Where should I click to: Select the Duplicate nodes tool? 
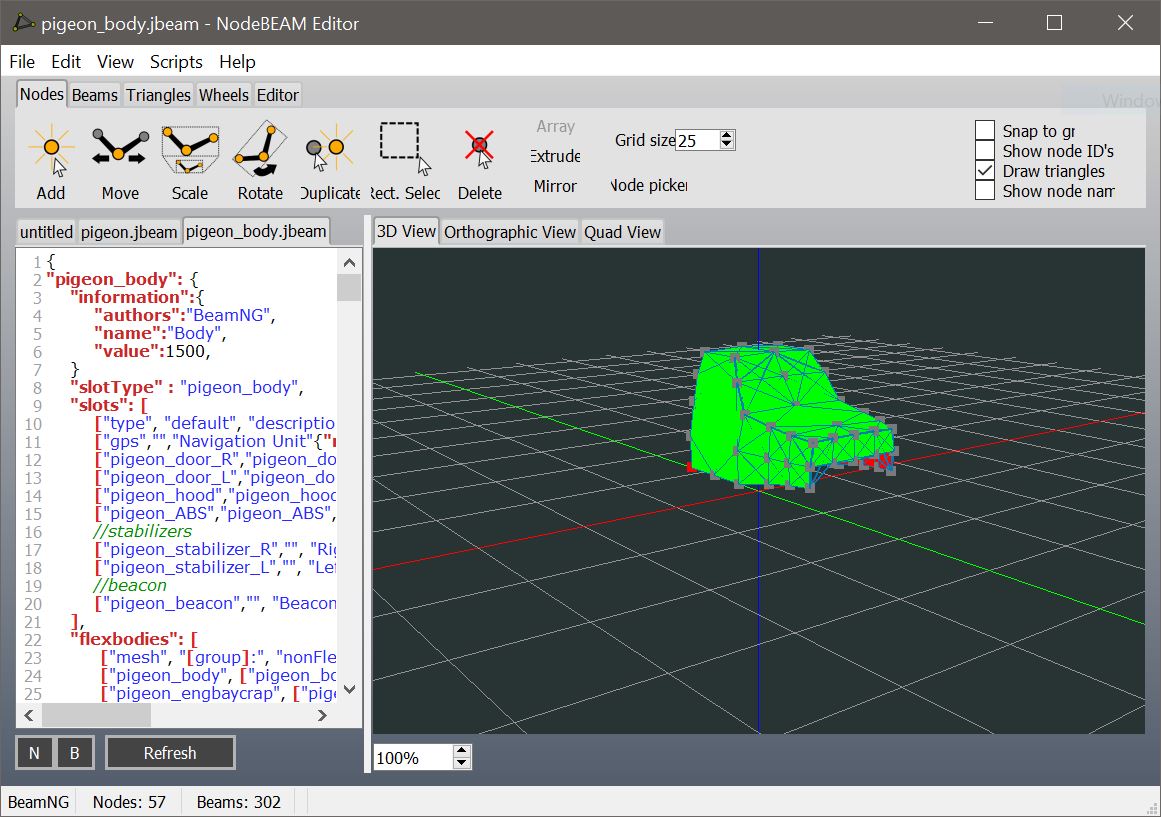[x=330, y=161]
